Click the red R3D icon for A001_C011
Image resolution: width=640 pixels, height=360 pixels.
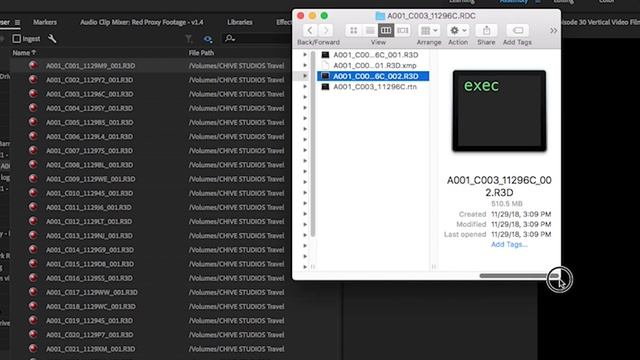coord(33,207)
